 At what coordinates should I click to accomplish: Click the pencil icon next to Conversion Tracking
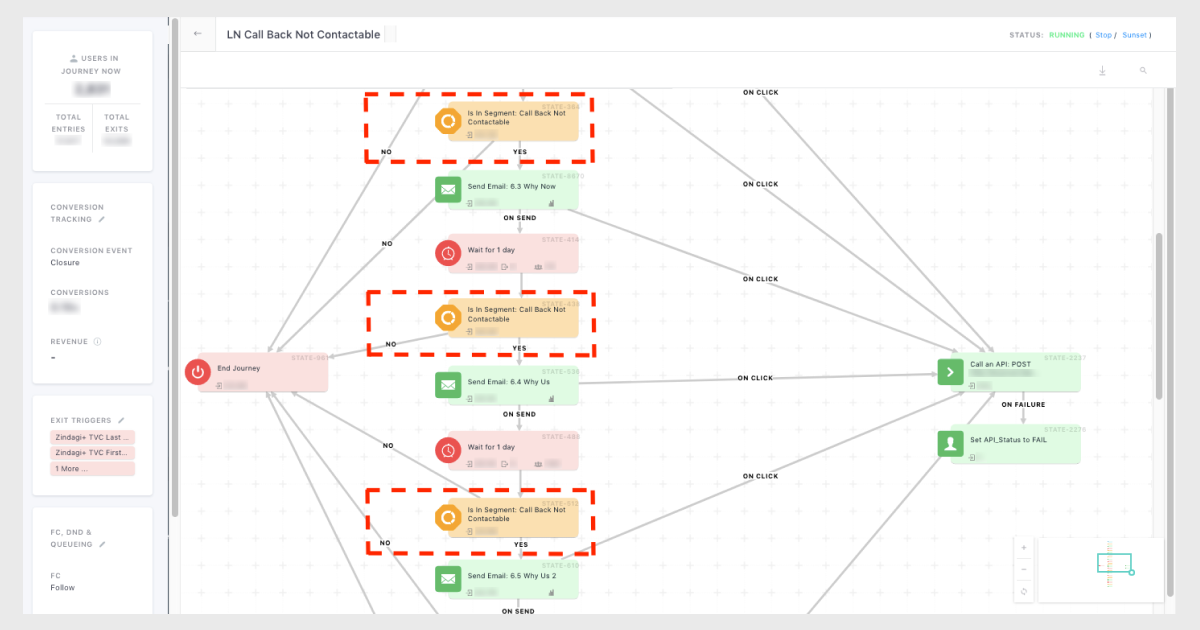pos(101,219)
